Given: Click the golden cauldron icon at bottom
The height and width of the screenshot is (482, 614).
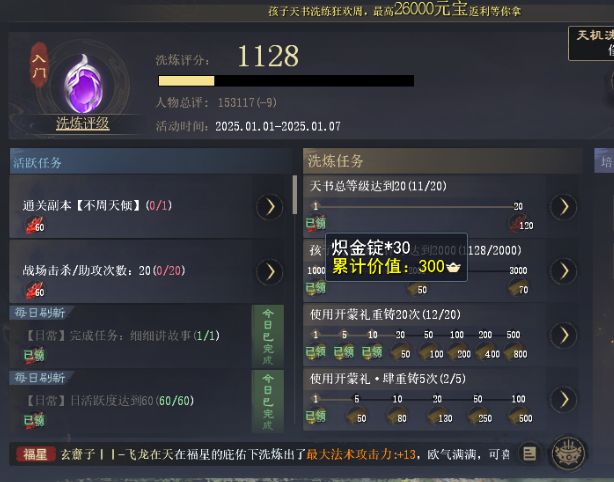Looking at the screenshot, I should (x=569, y=454).
